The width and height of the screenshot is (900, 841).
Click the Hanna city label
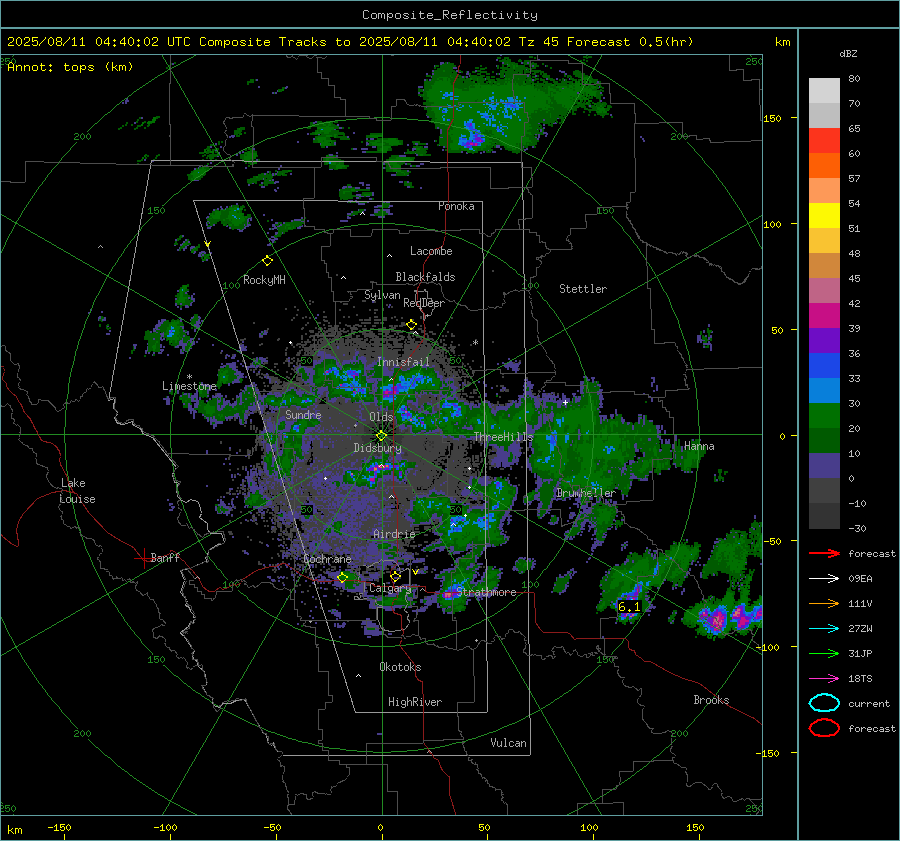(x=699, y=446)
